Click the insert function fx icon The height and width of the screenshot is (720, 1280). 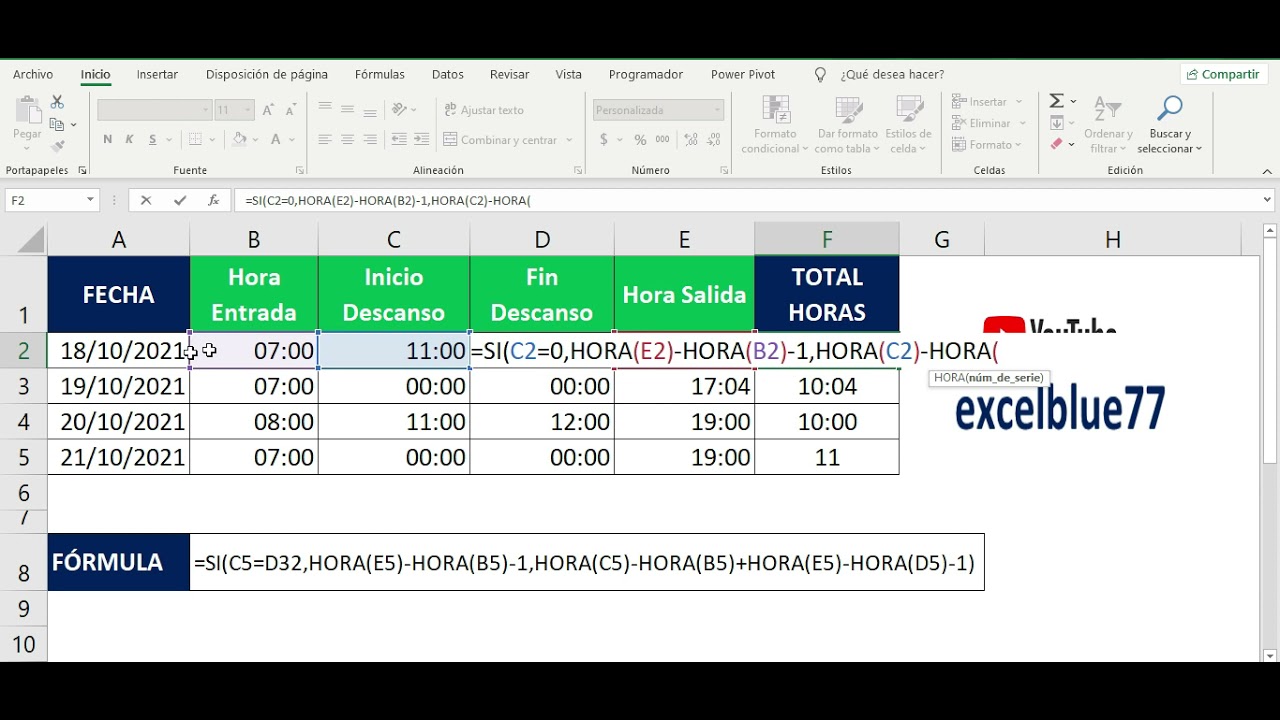[x=213, y=200]
